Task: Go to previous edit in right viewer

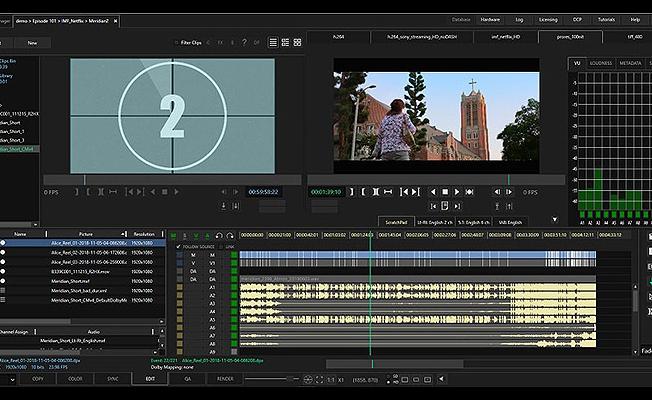Action: [x=404, y=192]
